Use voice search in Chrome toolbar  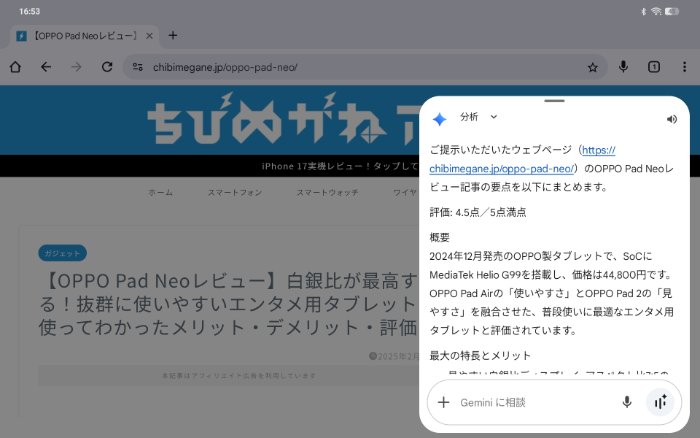[x=623, y=67]
